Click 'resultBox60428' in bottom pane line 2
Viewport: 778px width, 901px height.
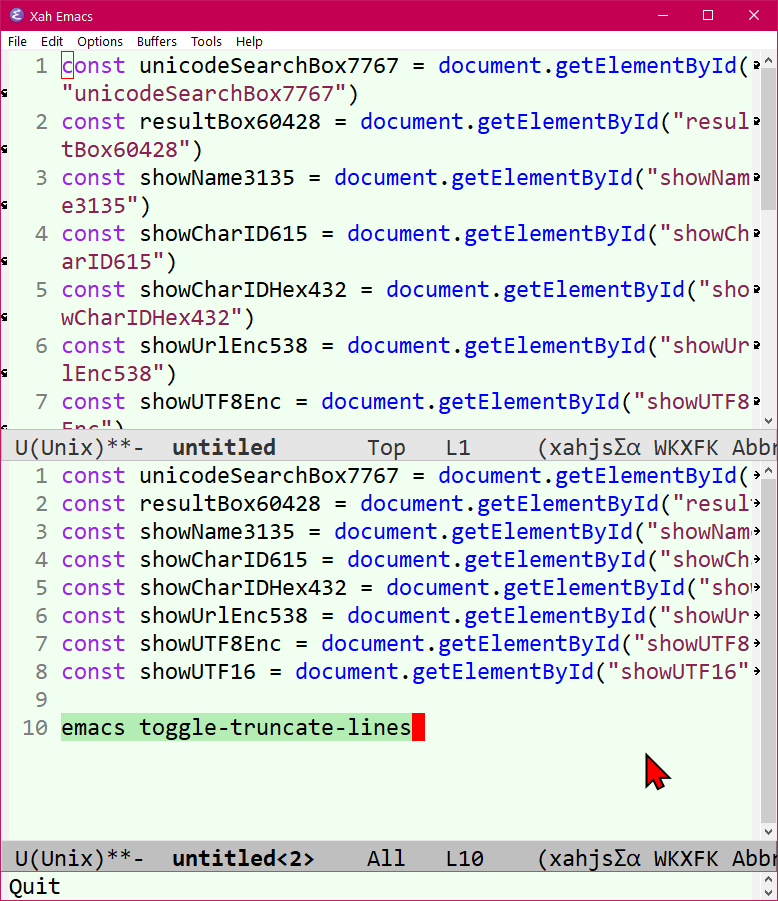pyautogui.click(x=230, y=503)
